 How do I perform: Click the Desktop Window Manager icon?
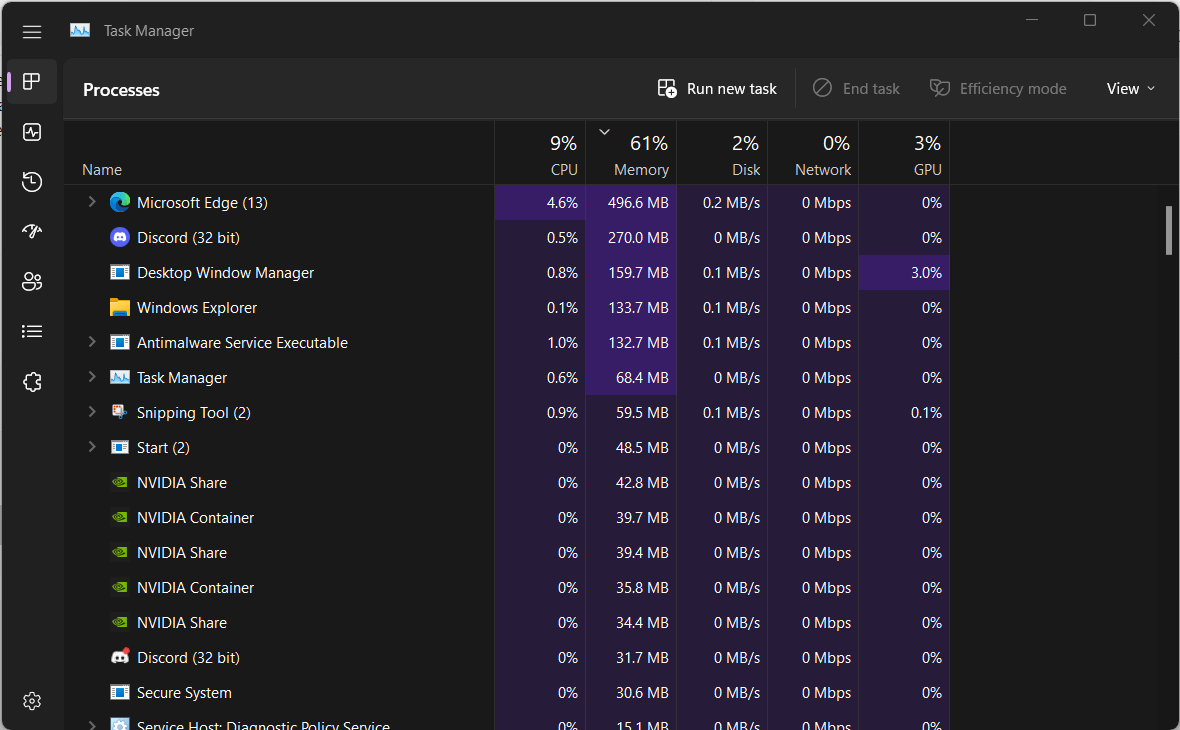click(120, 272)
